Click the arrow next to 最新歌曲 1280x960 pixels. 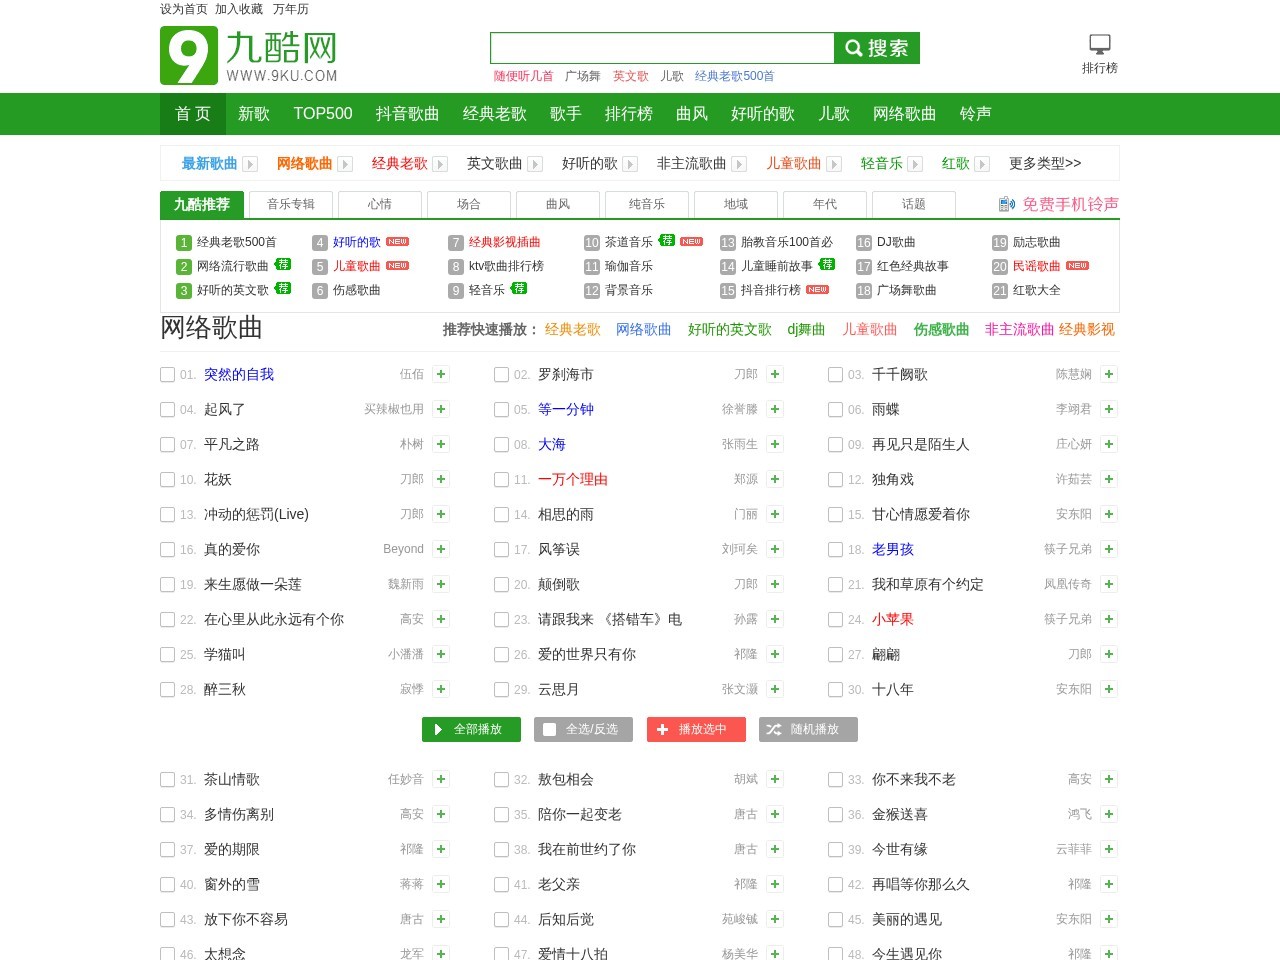pyautogui.click(x=249, y=163)
